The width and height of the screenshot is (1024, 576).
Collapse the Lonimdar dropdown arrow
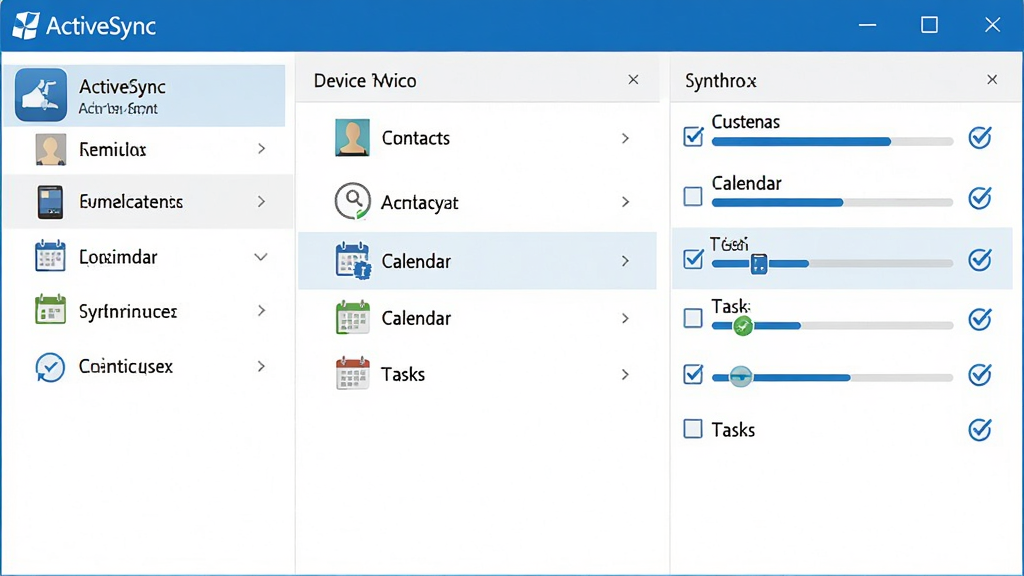(261, 257)
